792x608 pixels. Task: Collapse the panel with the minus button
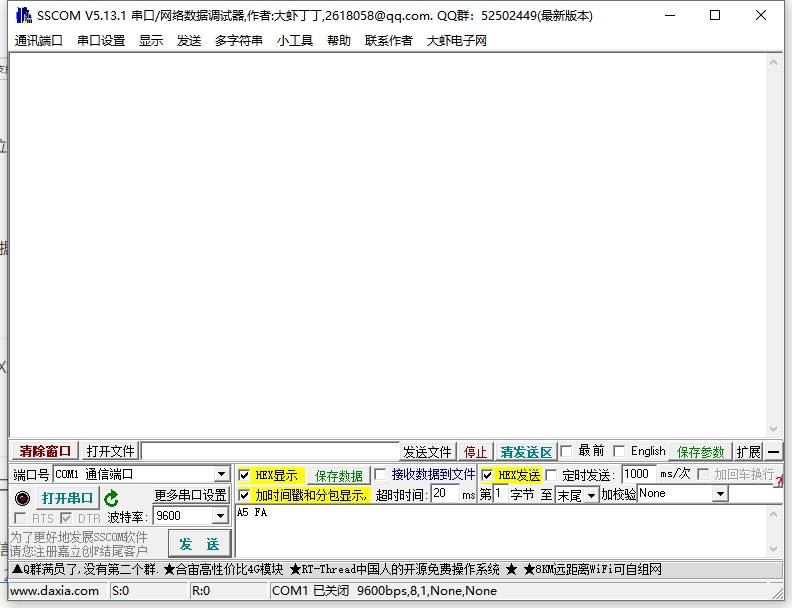click(774, 452)
